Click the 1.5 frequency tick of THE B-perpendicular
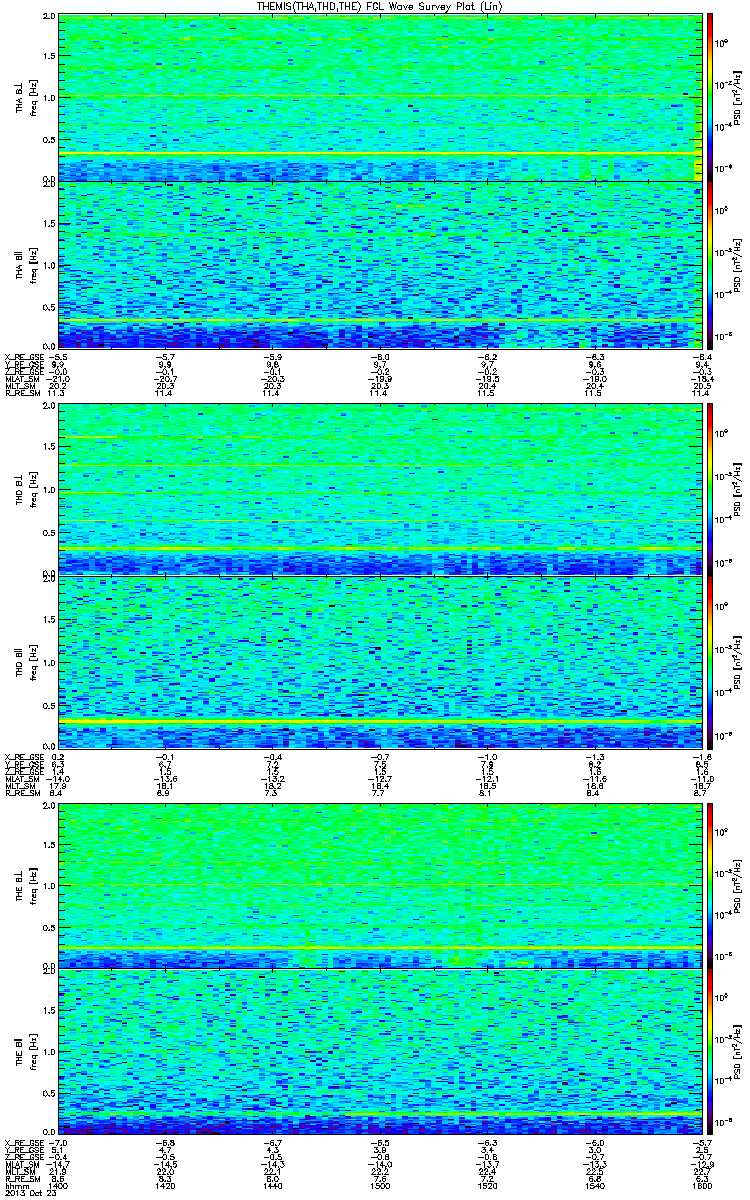 (49, 844)
